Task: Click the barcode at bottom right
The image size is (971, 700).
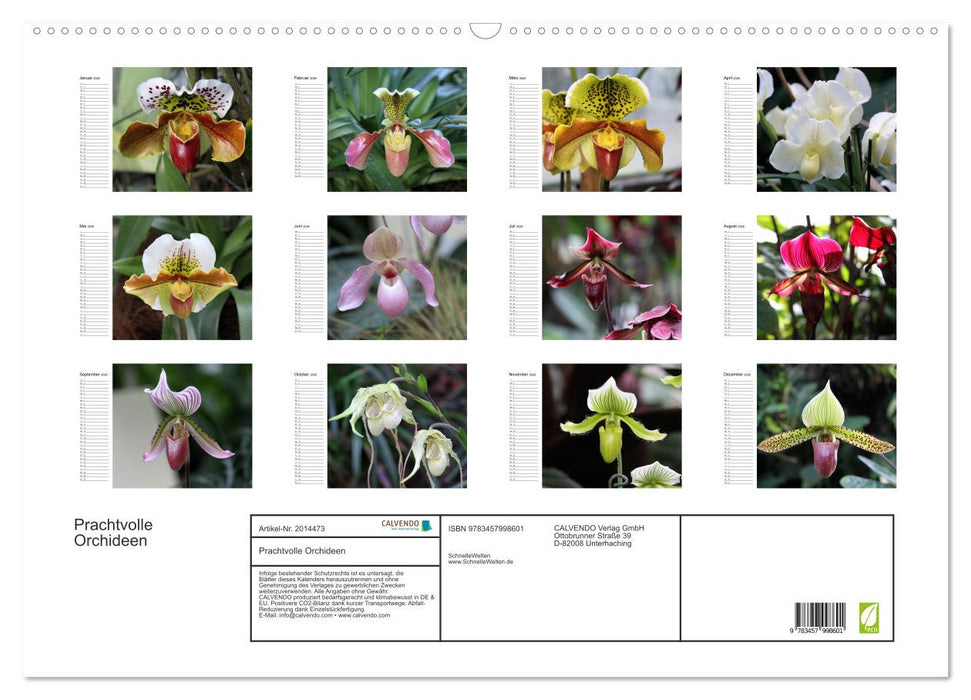Action: pos(822,616)
